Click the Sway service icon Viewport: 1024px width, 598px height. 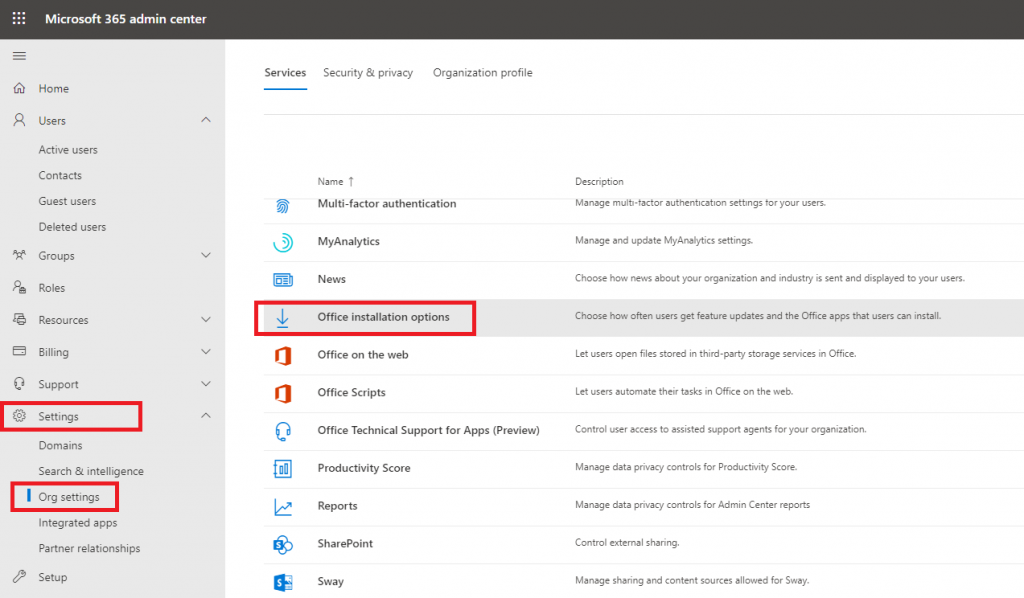coord(283,582)
